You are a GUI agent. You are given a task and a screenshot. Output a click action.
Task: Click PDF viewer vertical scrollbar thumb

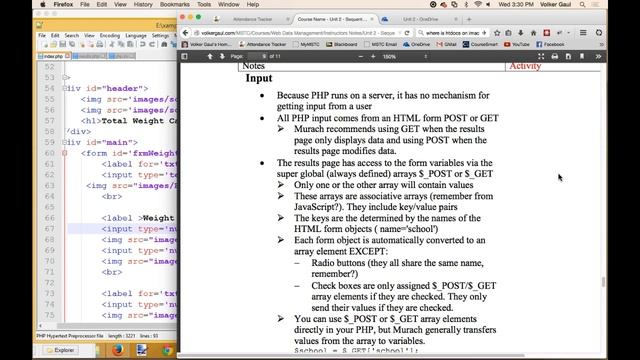603,282
